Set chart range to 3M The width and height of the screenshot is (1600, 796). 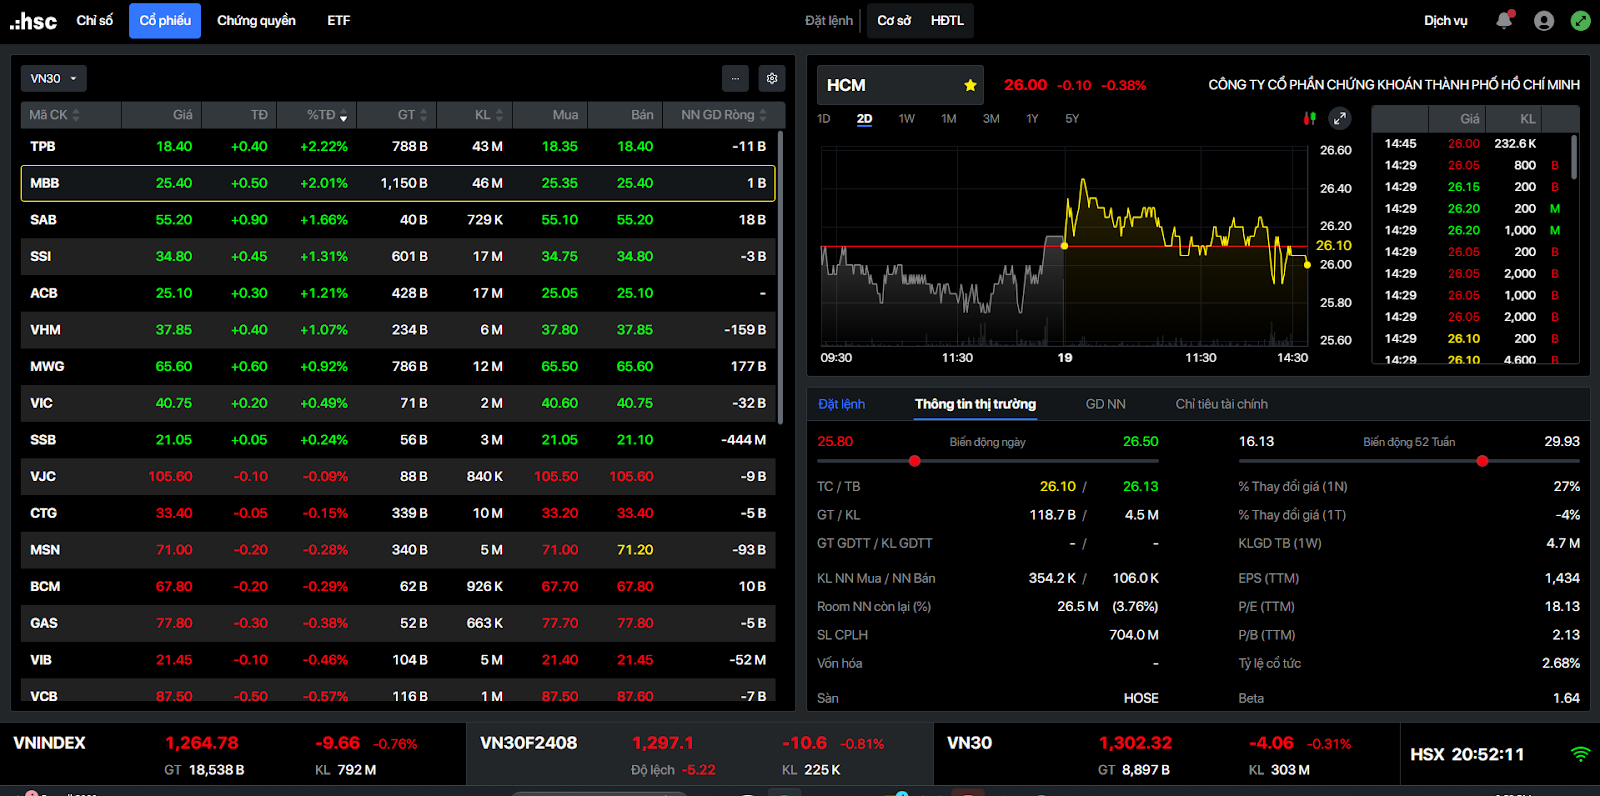991,118
